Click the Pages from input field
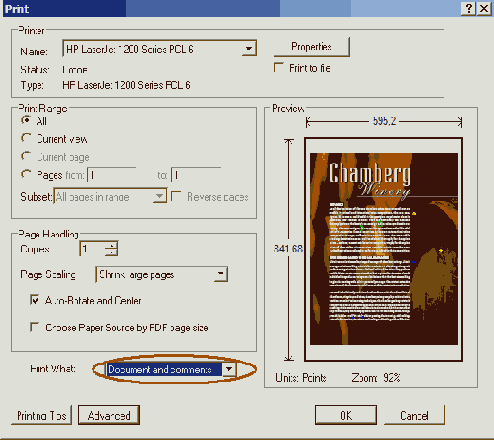The width and height of the screenshot is (494, 440). point(112,175)
